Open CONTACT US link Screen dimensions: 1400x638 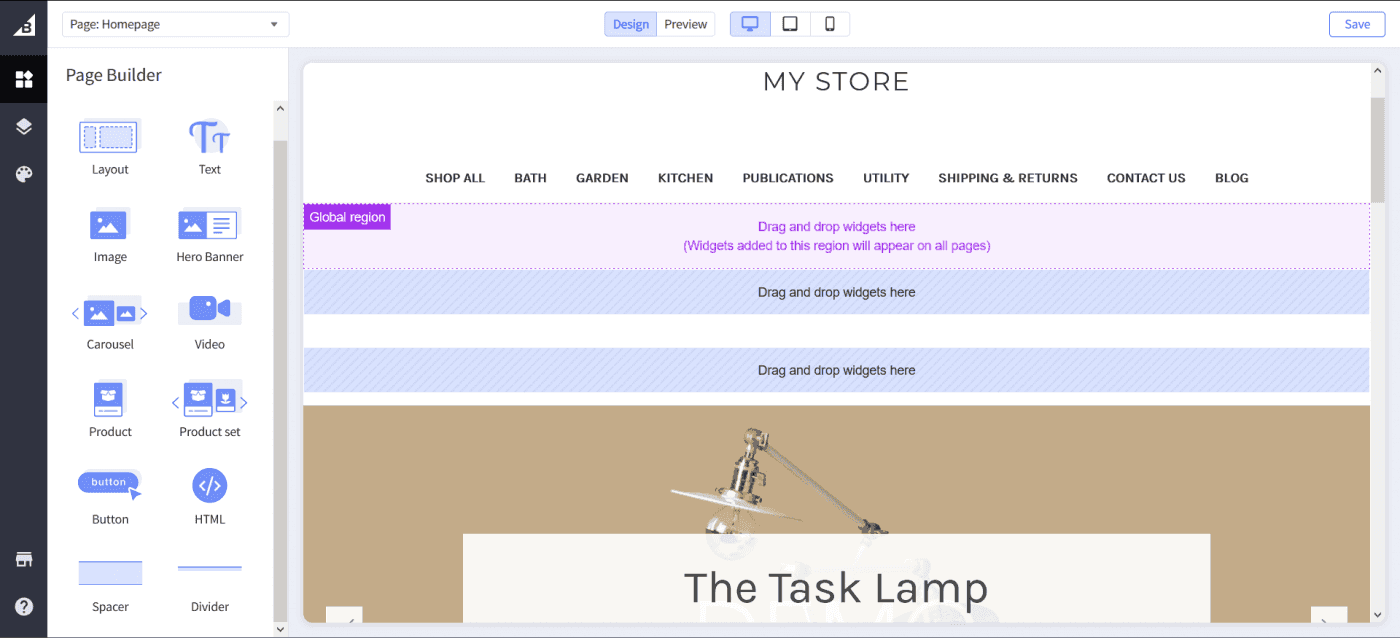tap(1146, 178)
